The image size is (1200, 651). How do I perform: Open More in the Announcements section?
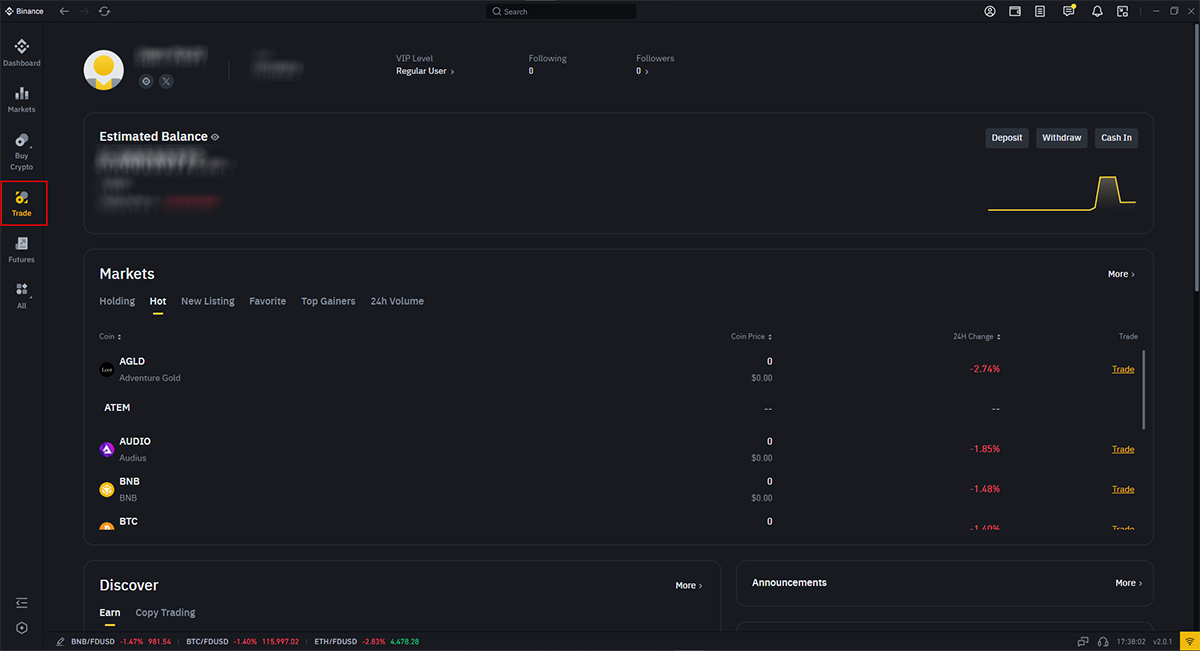point(1129,583)
